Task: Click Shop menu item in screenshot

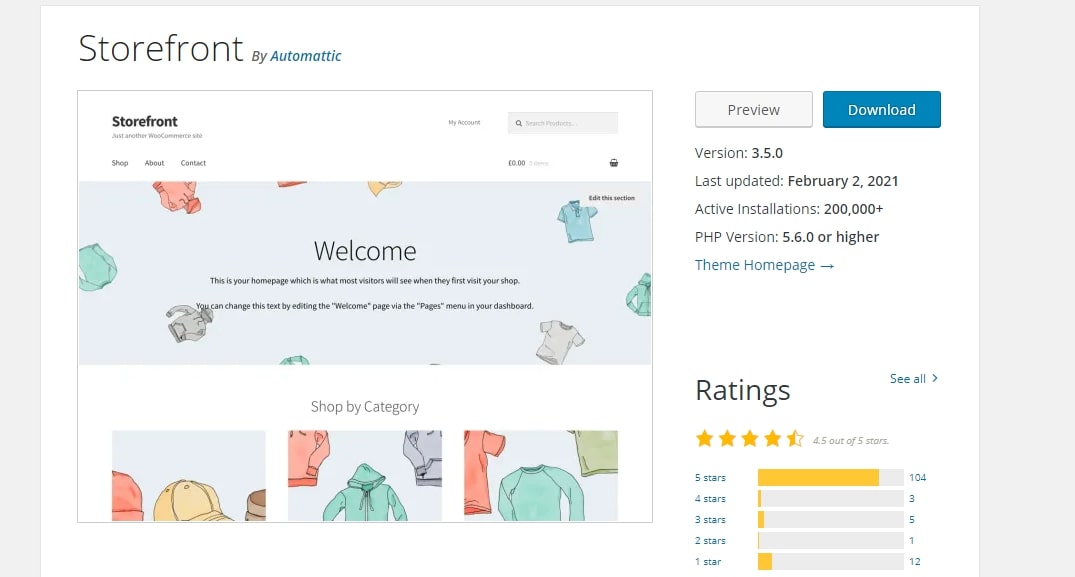Action: [120, 163]
